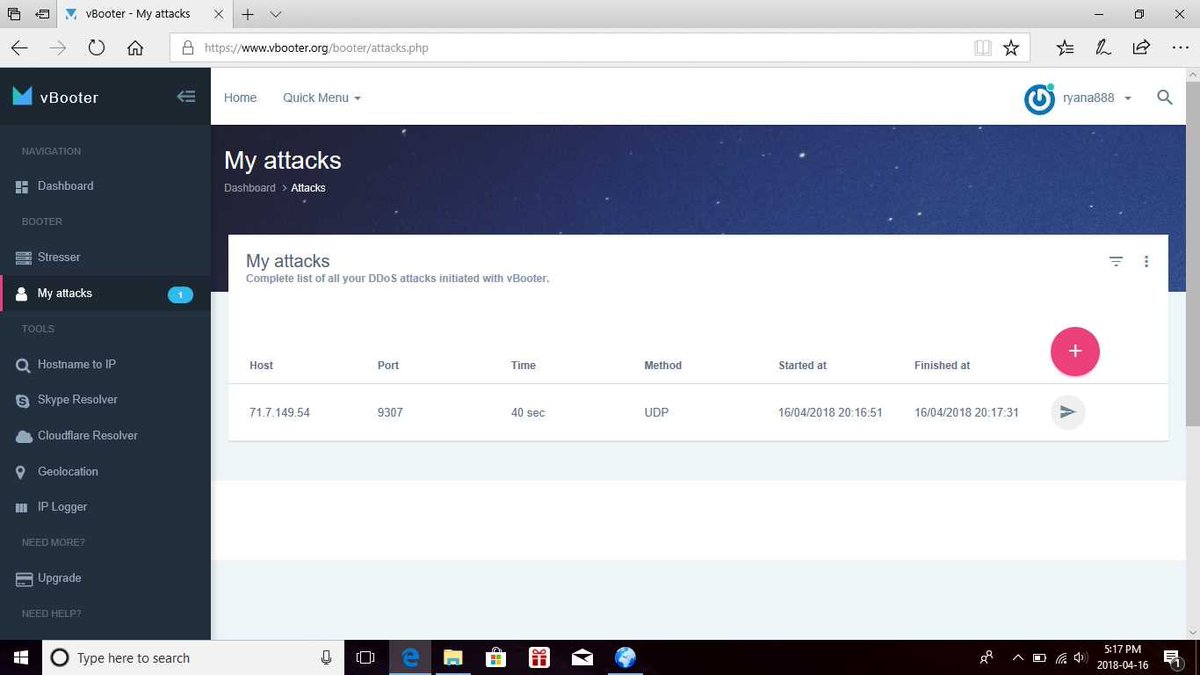Add a new attack with plus button
Screen dimensions: 1200x675
tap(1075, 351)
